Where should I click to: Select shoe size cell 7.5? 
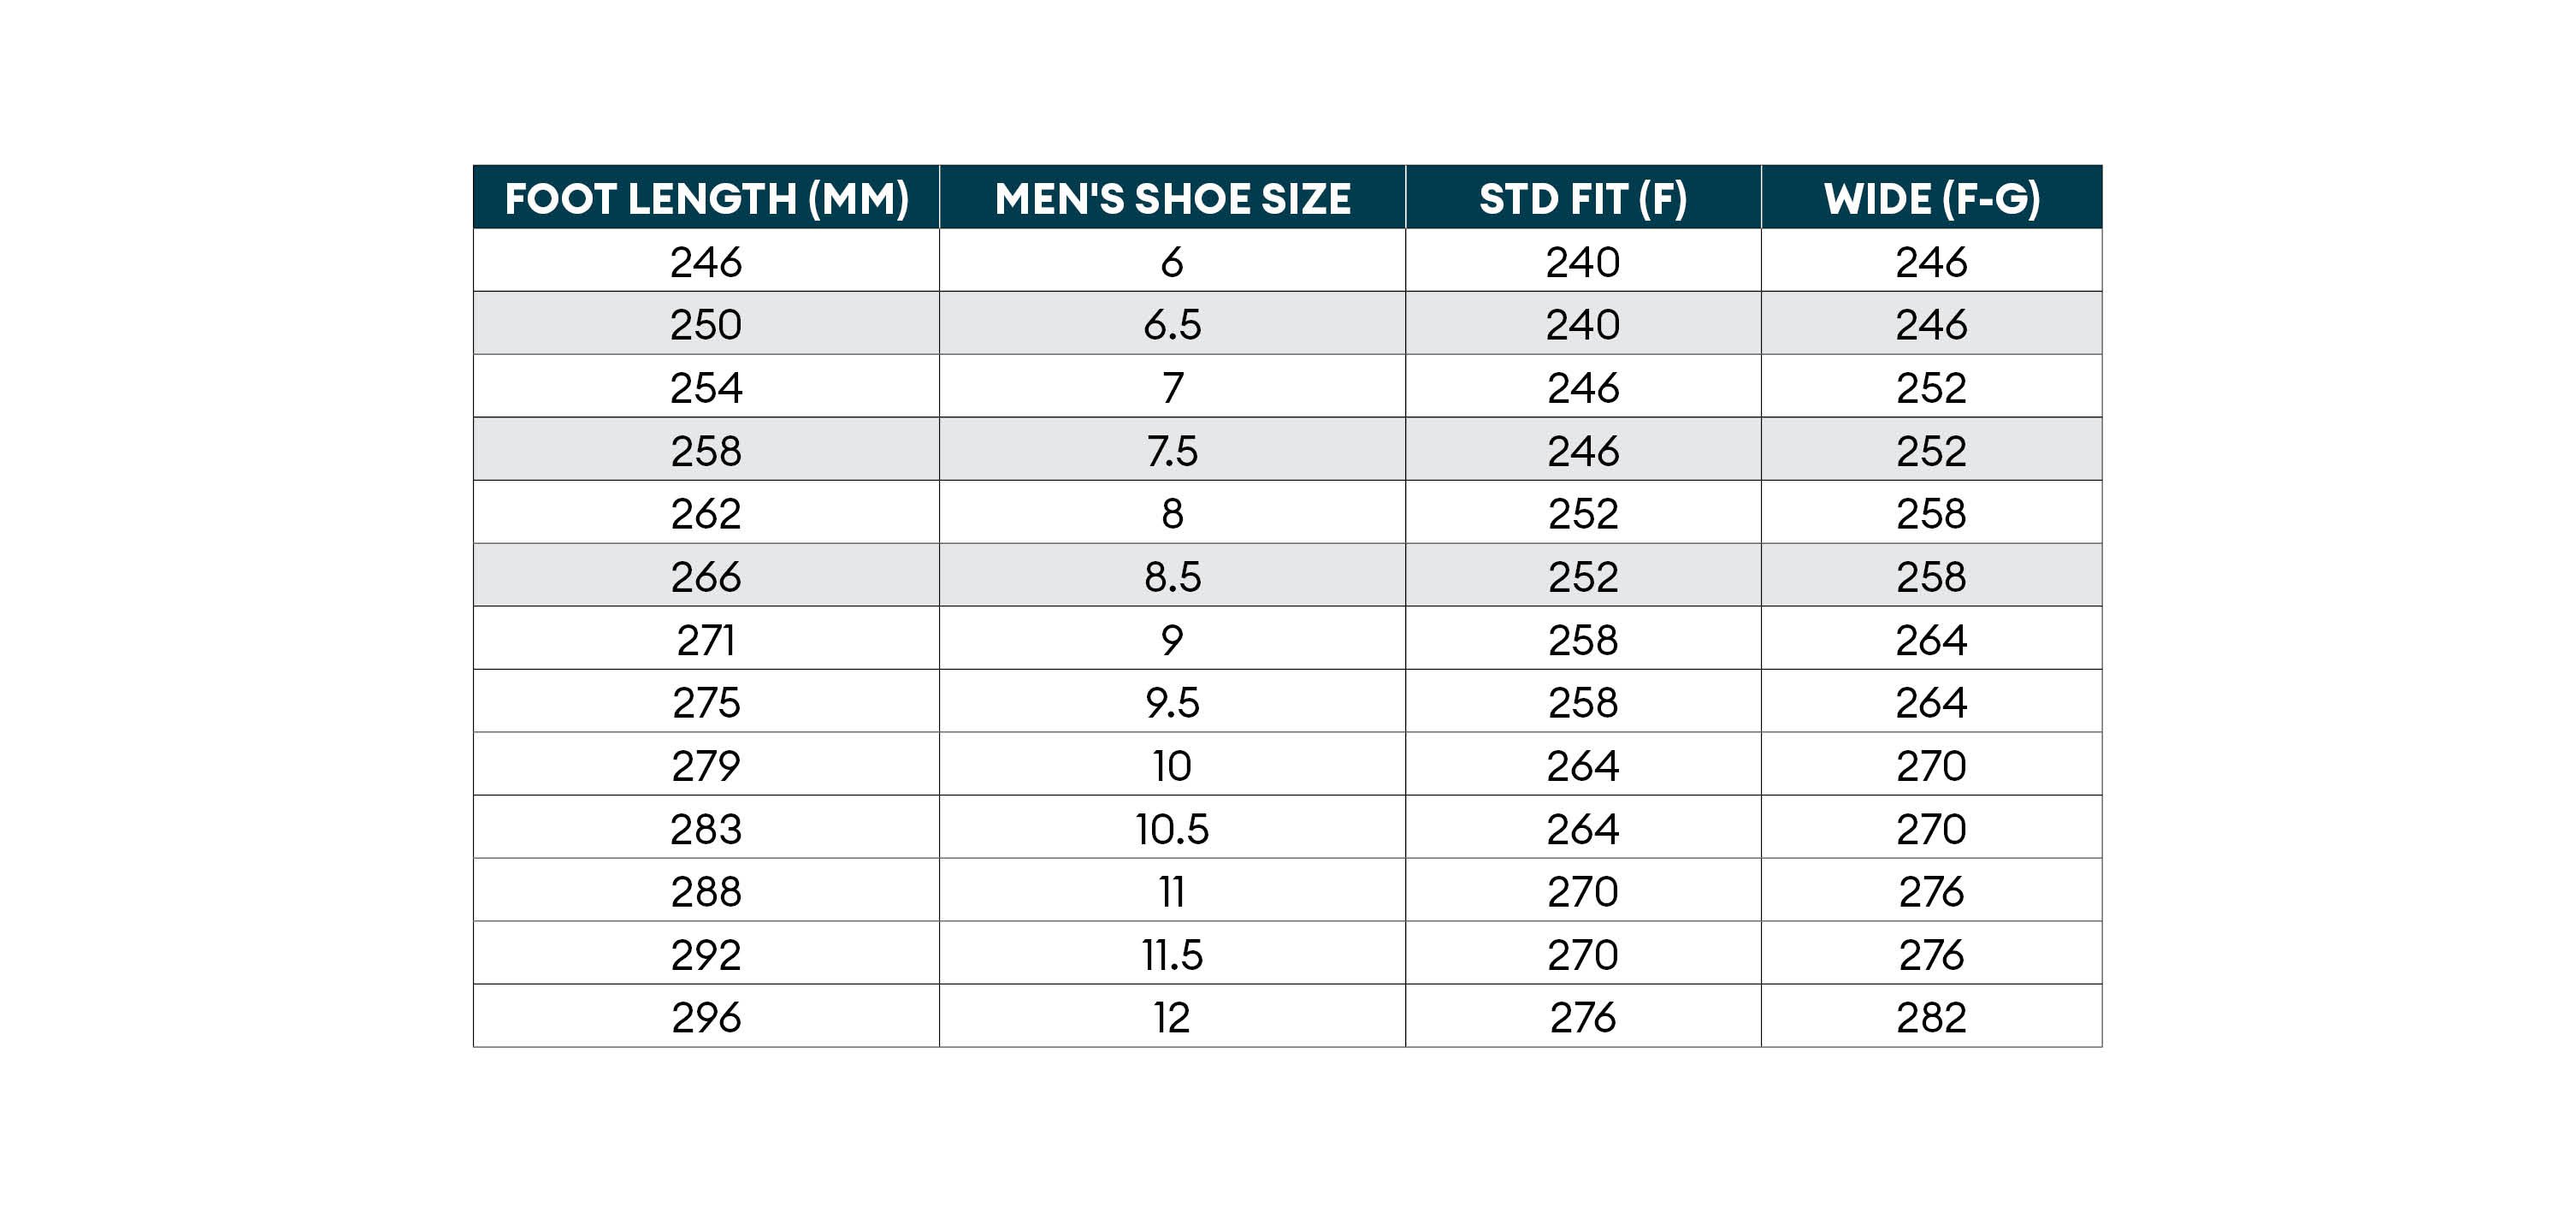point(1172,450)
